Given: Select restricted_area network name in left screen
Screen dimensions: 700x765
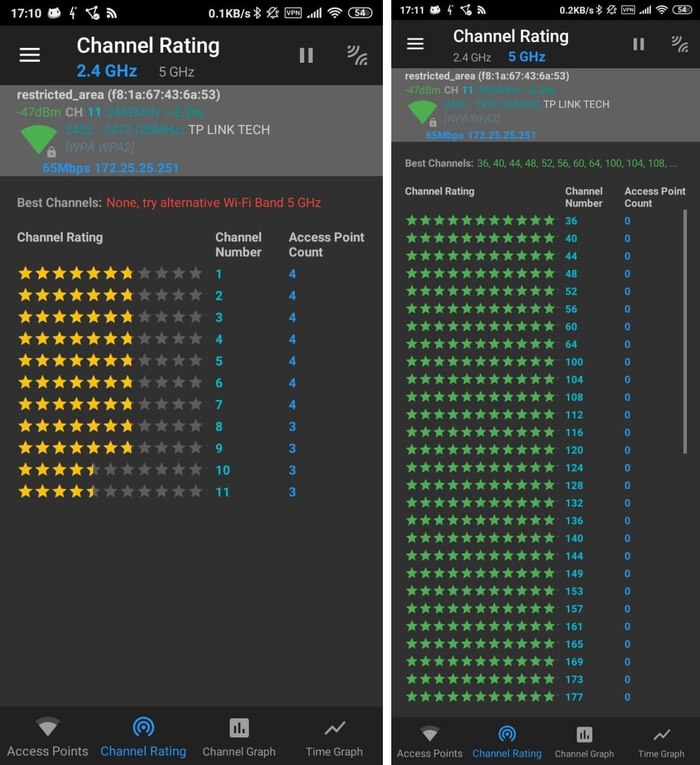Looking at the screenshot, I should [119, 95].
